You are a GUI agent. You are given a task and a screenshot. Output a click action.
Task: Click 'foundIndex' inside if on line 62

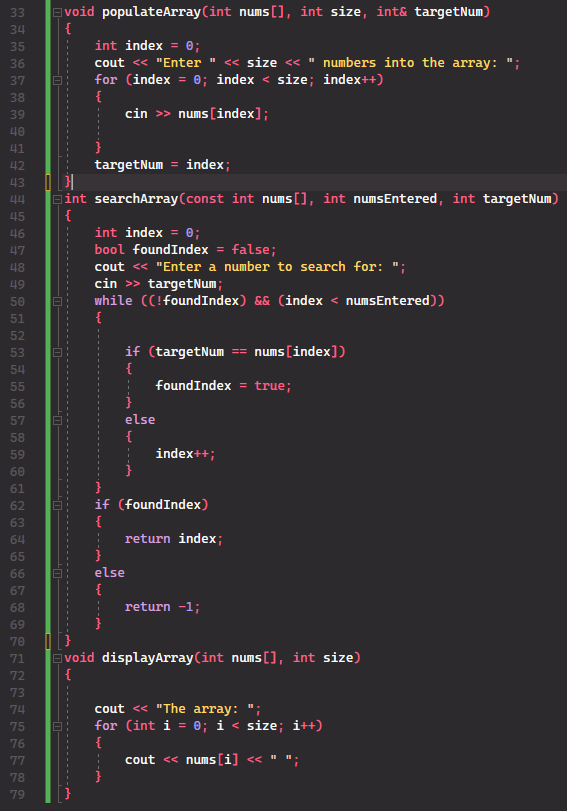click(162, 504)
